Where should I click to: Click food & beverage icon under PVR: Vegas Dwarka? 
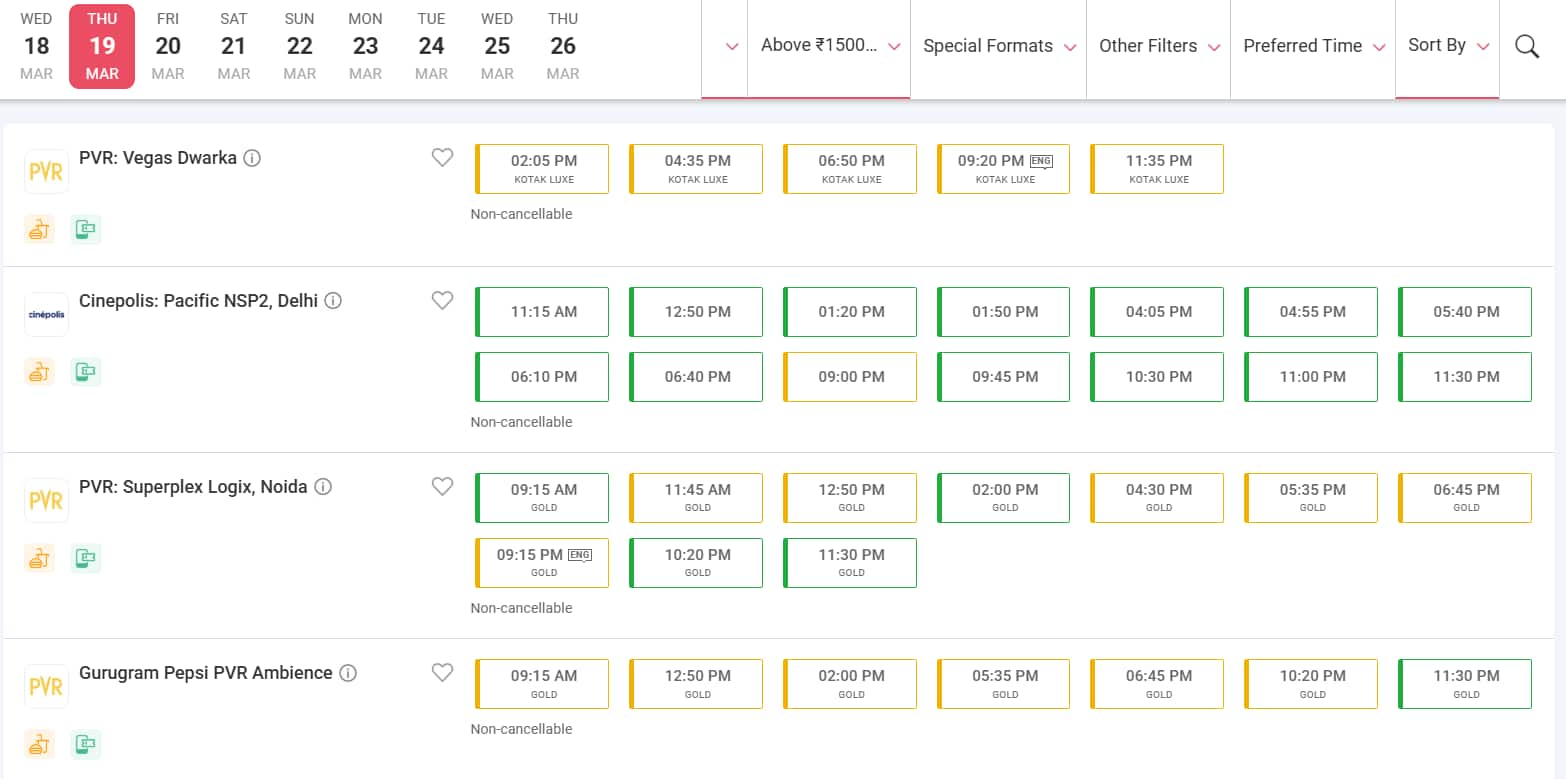tap(39, 229)
